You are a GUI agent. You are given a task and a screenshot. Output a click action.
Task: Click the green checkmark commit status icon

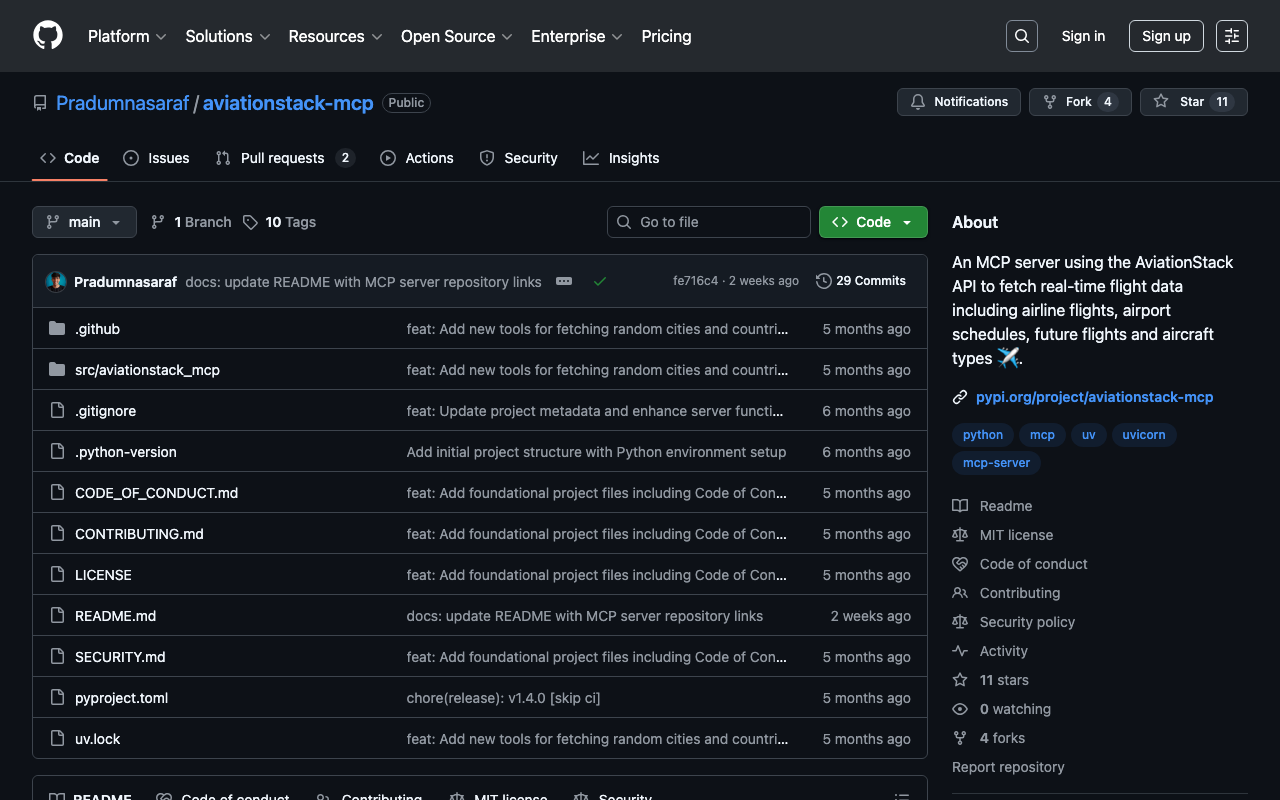click(x=600, y=281)
